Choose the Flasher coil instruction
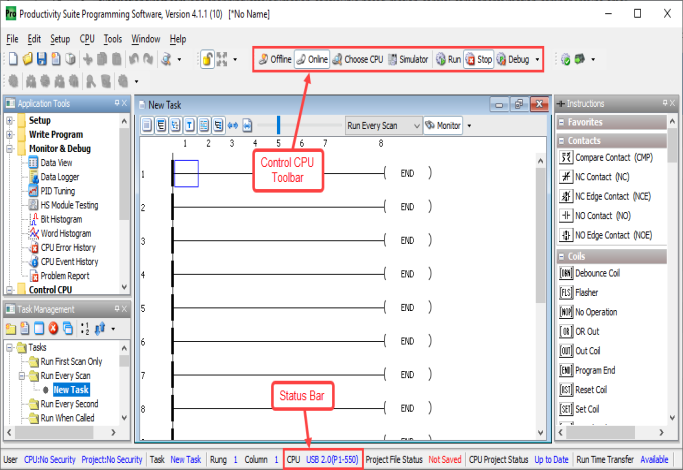 [566, 293]
